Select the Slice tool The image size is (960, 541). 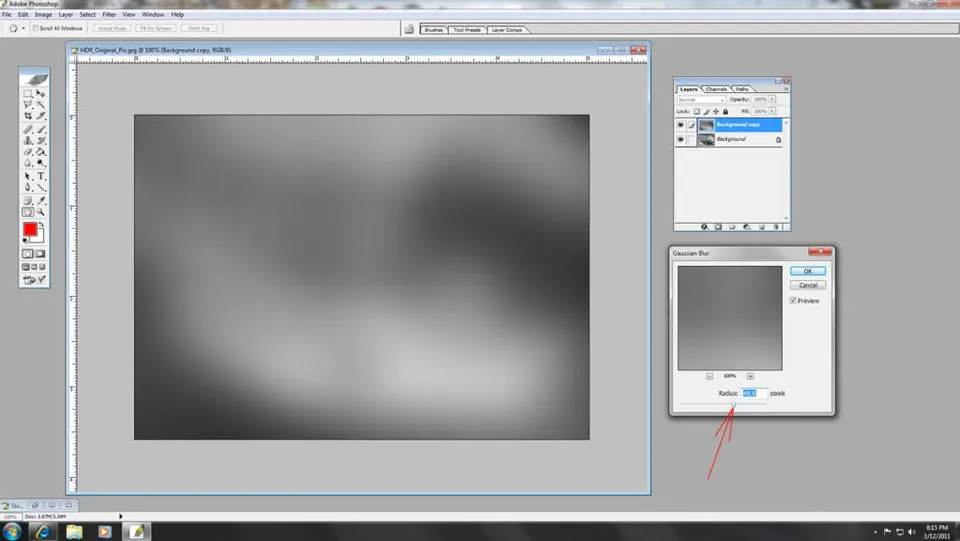[41, 115]
